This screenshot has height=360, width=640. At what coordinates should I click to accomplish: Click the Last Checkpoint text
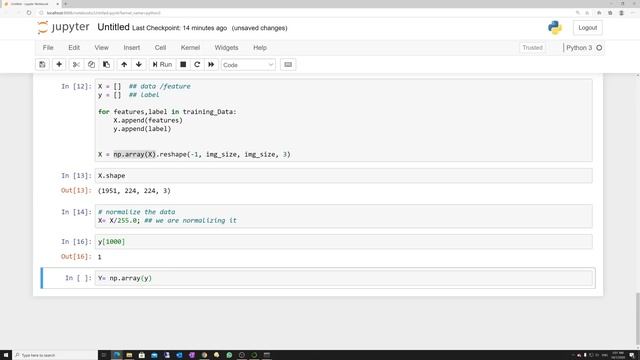tap(179, 28)
